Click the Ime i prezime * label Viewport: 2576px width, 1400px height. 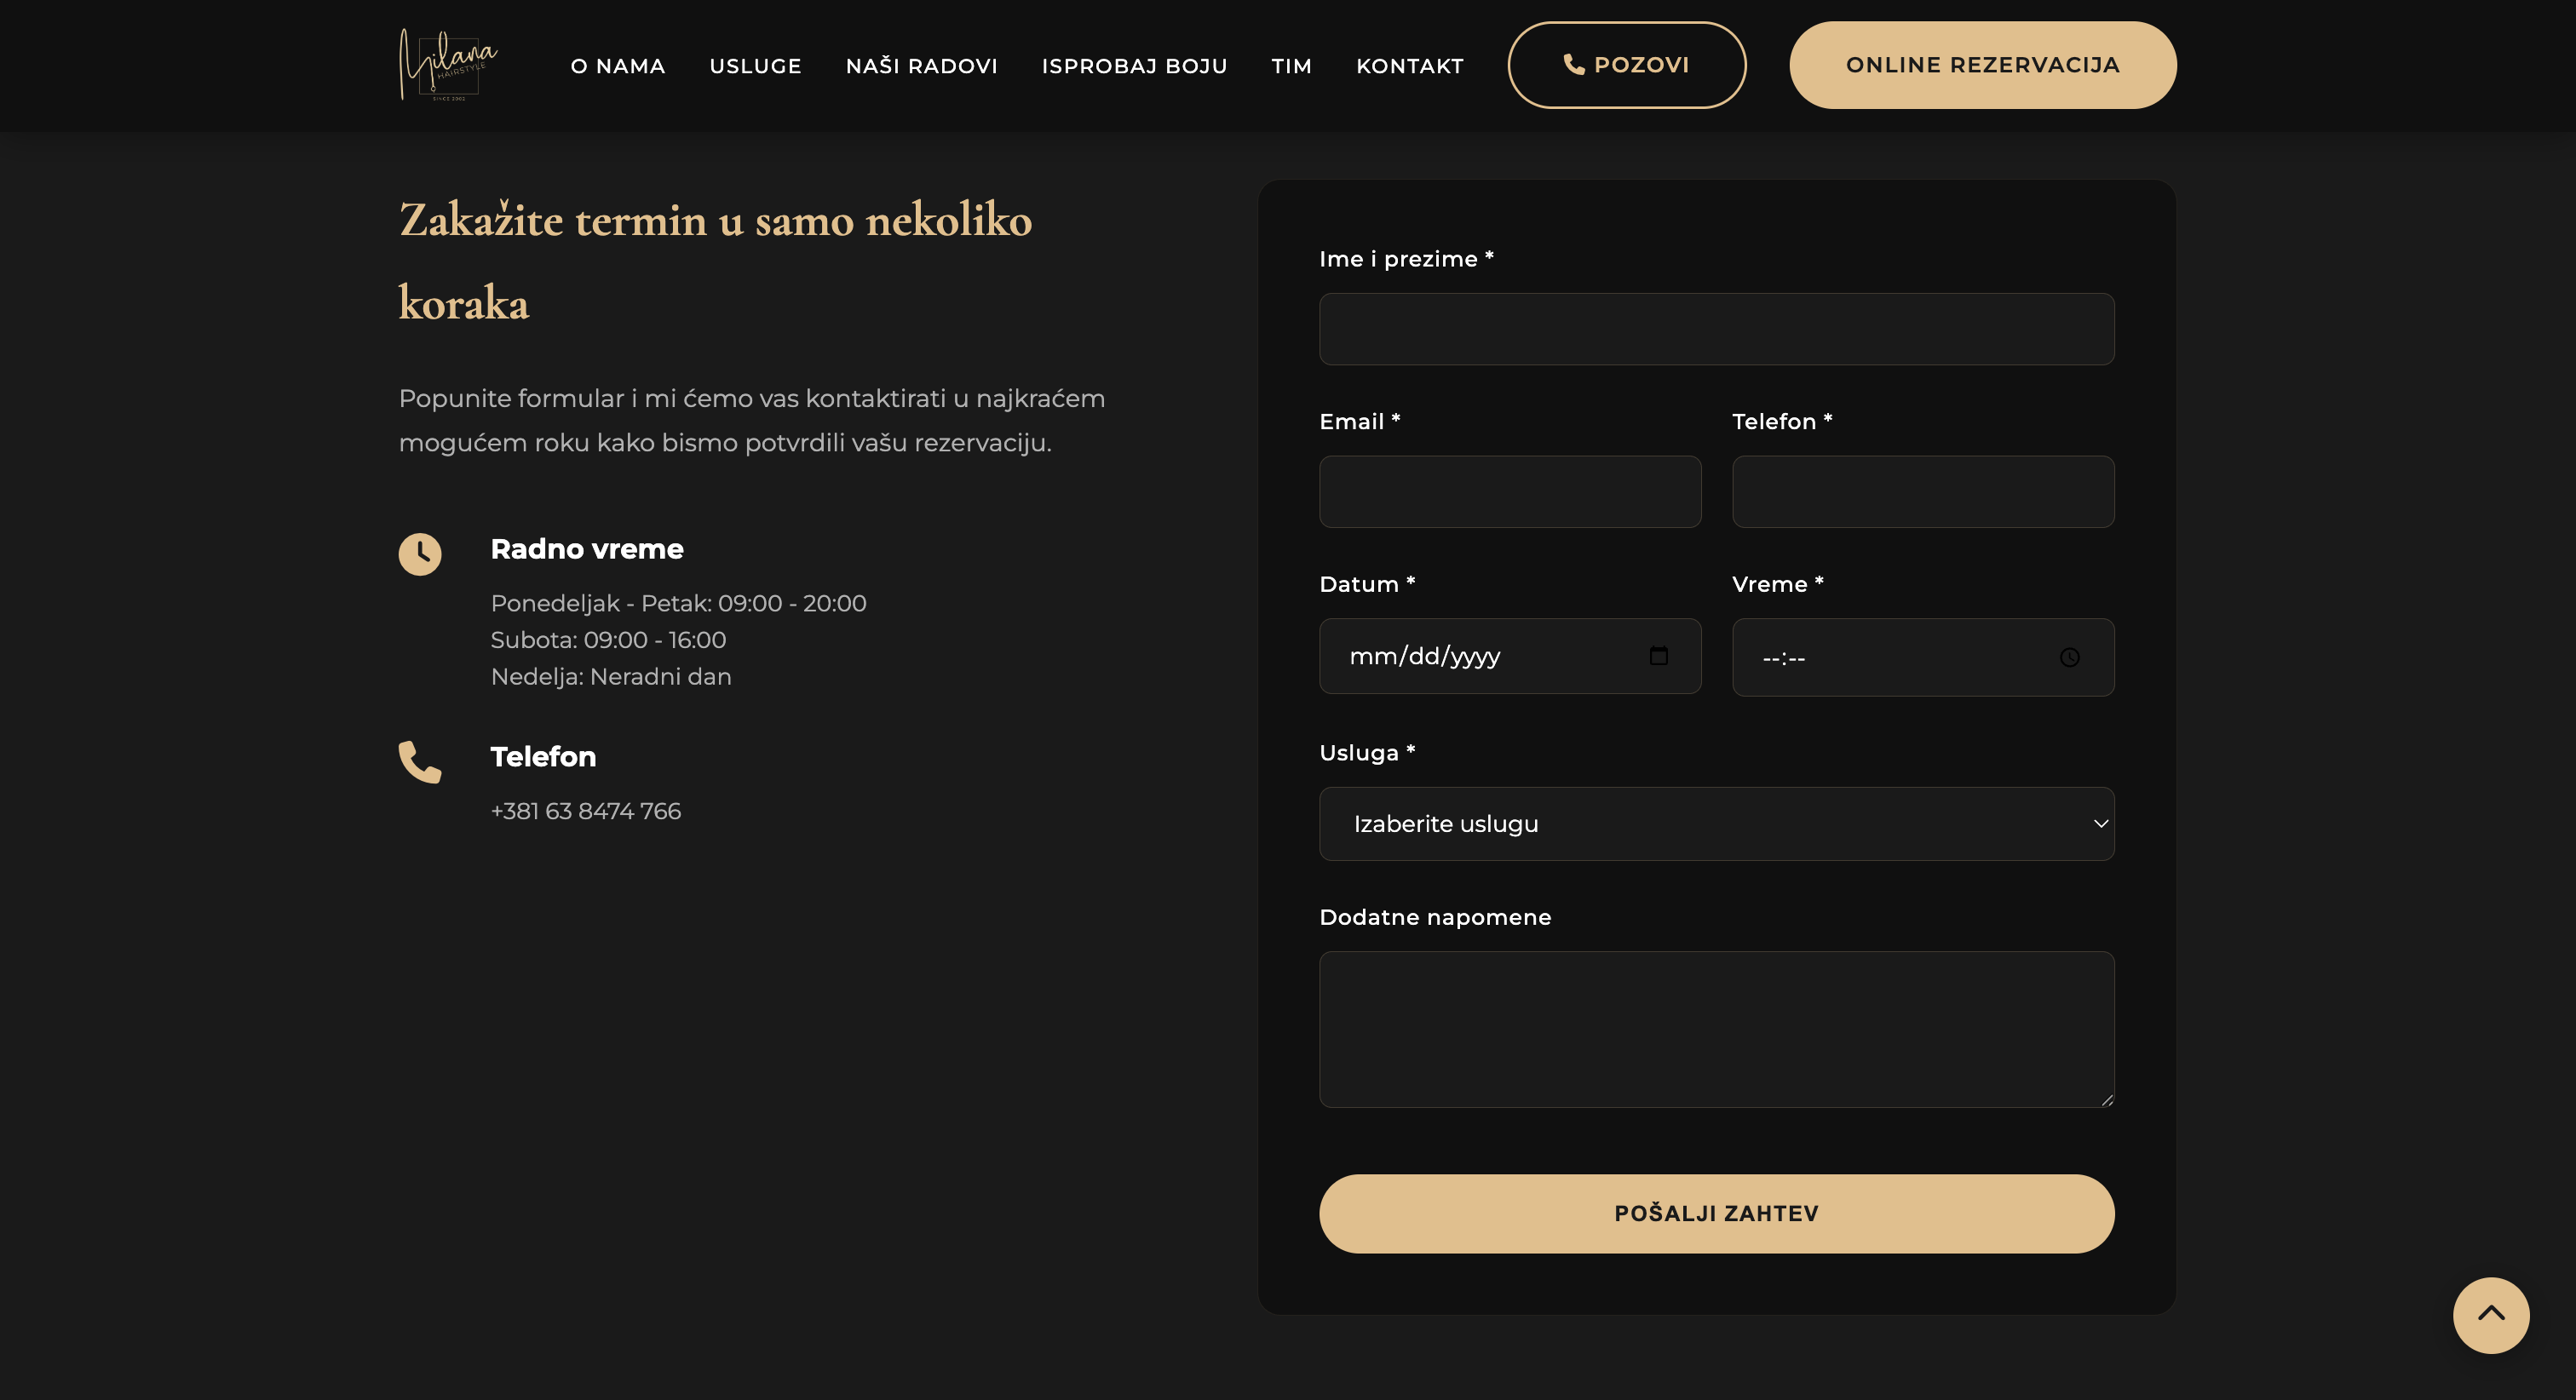click(1406, 259)
